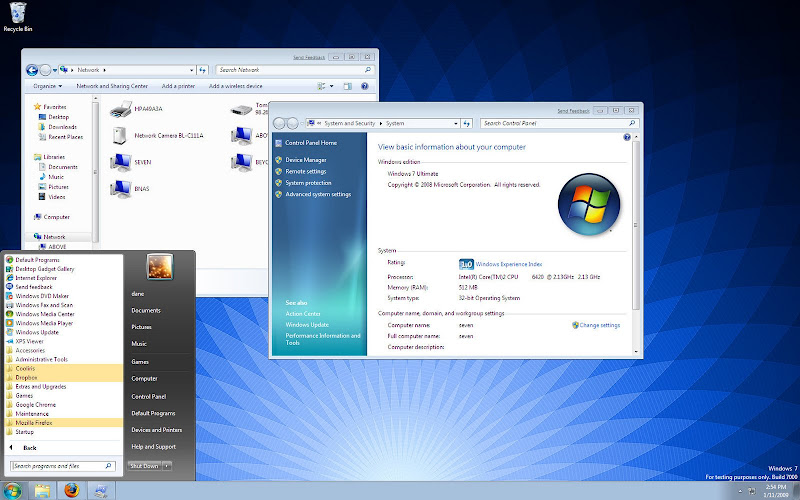Click Add a printer toolbar item

pyautogui.click(x=178, y=86)
